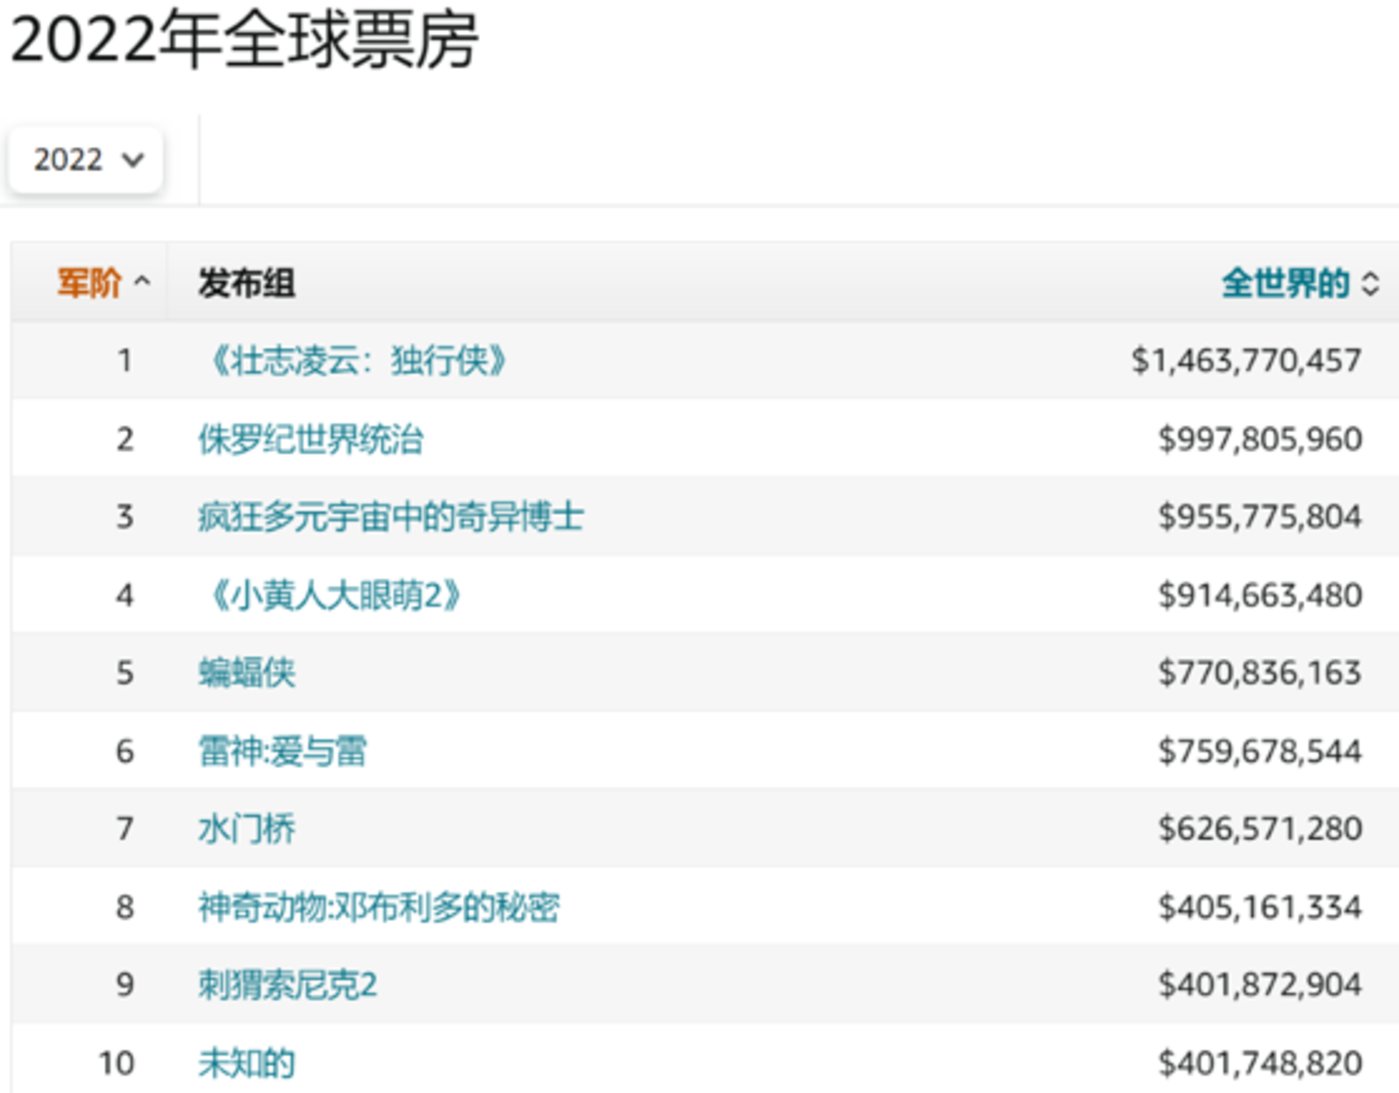Viewport: 1399px width, 1093px height.
Task: Open the 神奇动物:邓布利多的秘密 link
Action: (379, 906)
